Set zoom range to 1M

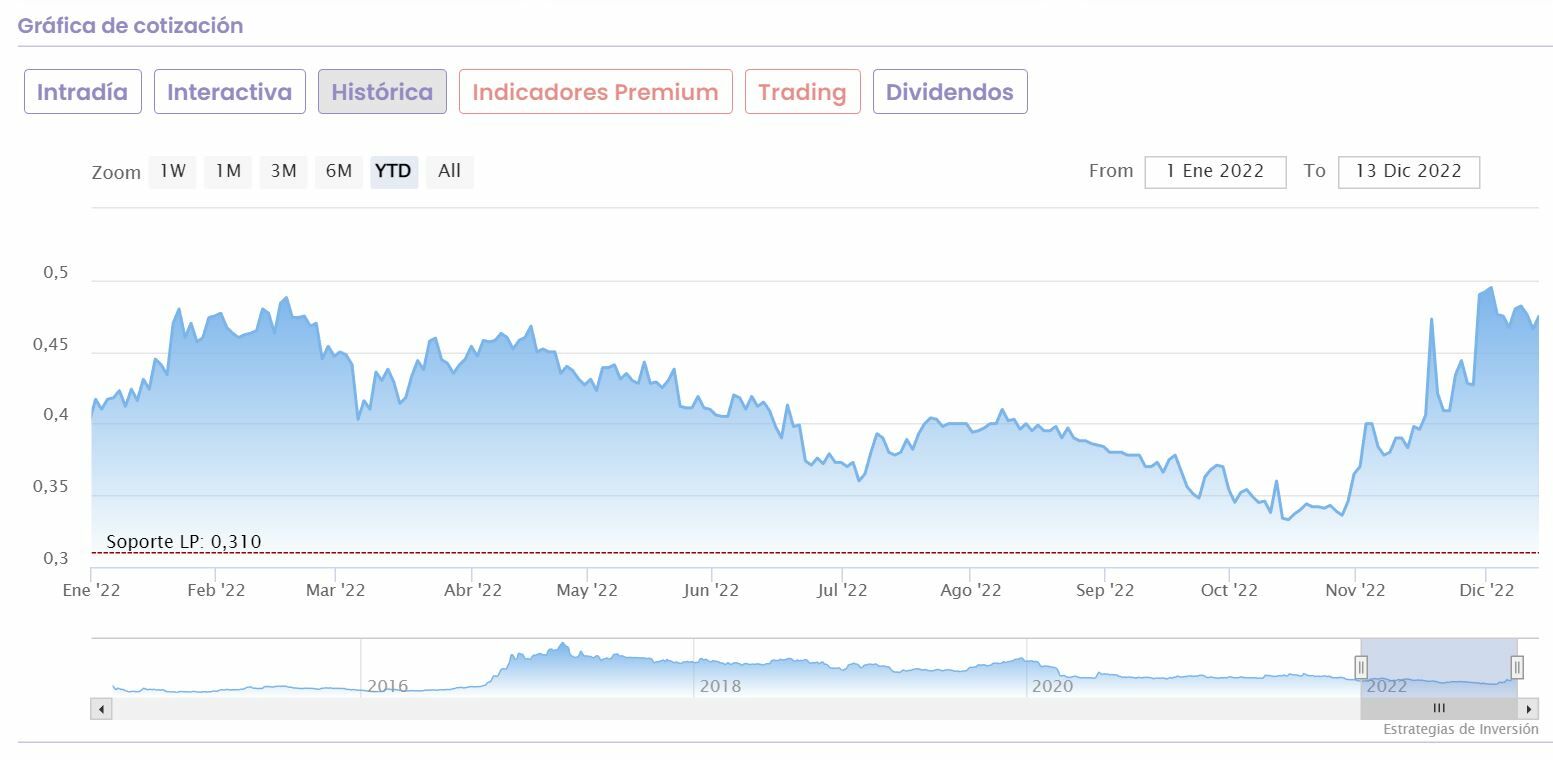click(228, 171)
